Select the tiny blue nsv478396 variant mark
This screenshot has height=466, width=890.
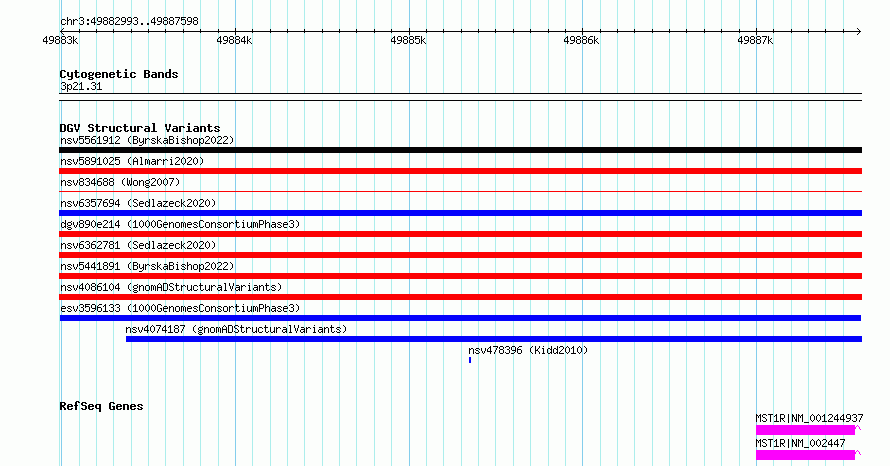click(x=470, y=360)
